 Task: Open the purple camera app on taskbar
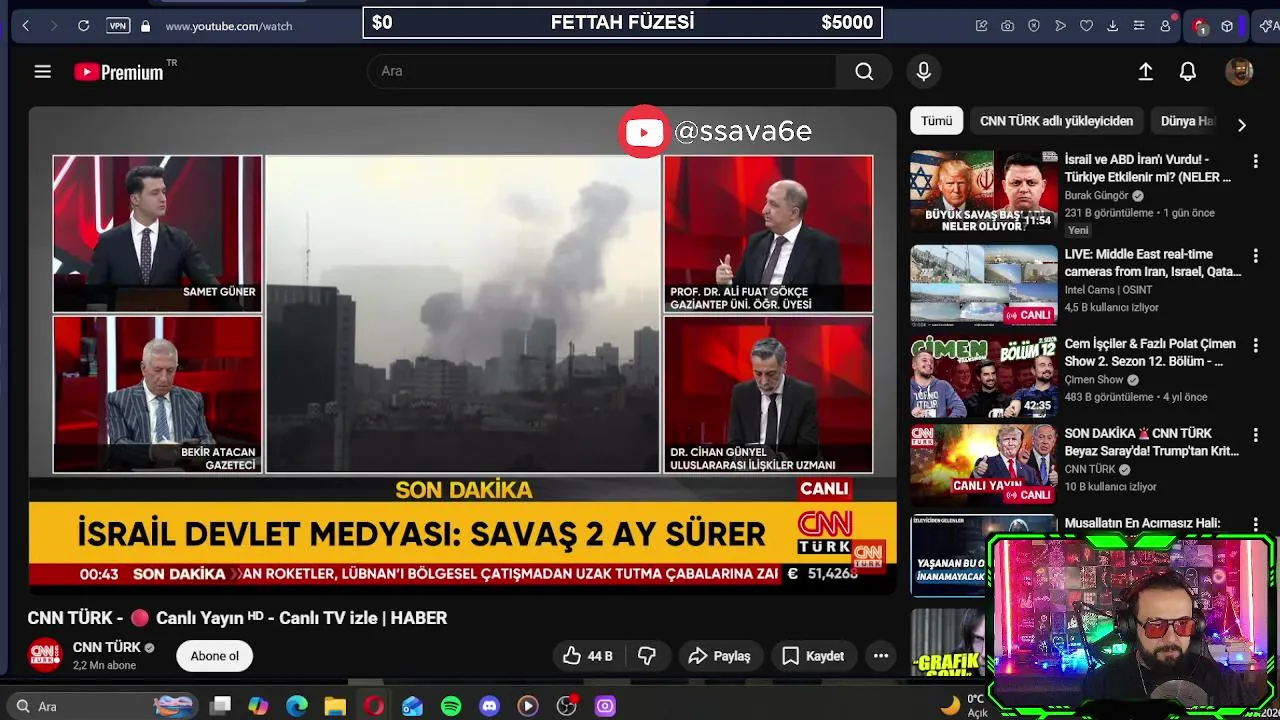(605, 706)
